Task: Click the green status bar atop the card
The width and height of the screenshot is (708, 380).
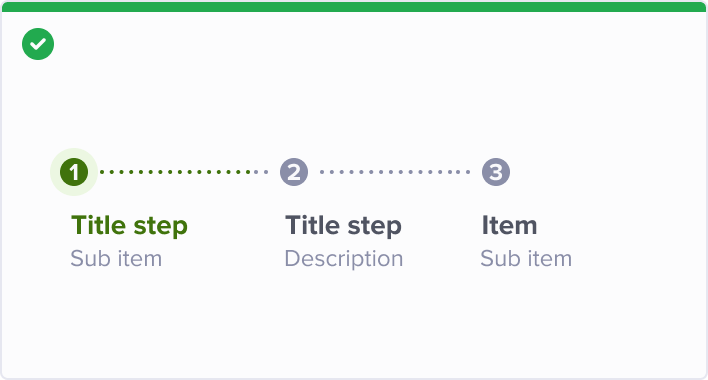Action: [x=354, y=7]
